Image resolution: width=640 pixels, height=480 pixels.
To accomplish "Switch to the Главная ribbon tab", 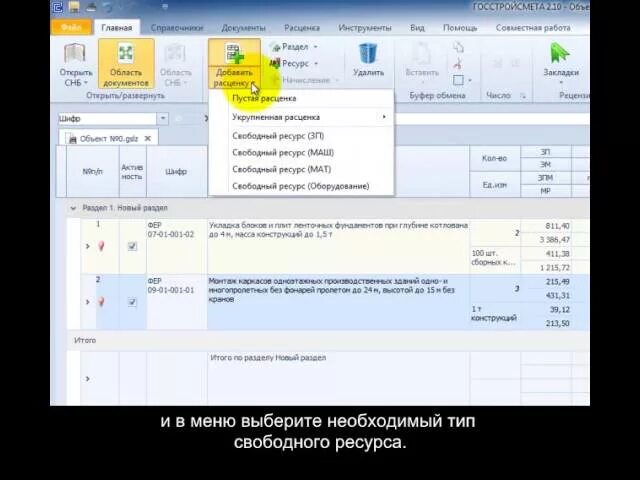I will point(117,28).
